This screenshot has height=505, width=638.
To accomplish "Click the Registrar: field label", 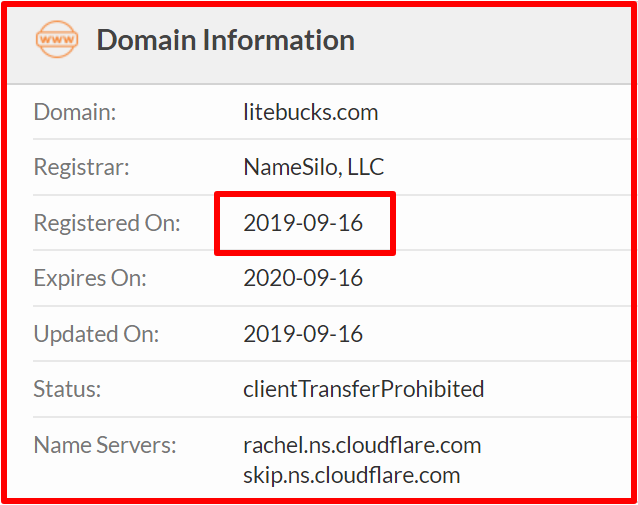I will [81, 167].
